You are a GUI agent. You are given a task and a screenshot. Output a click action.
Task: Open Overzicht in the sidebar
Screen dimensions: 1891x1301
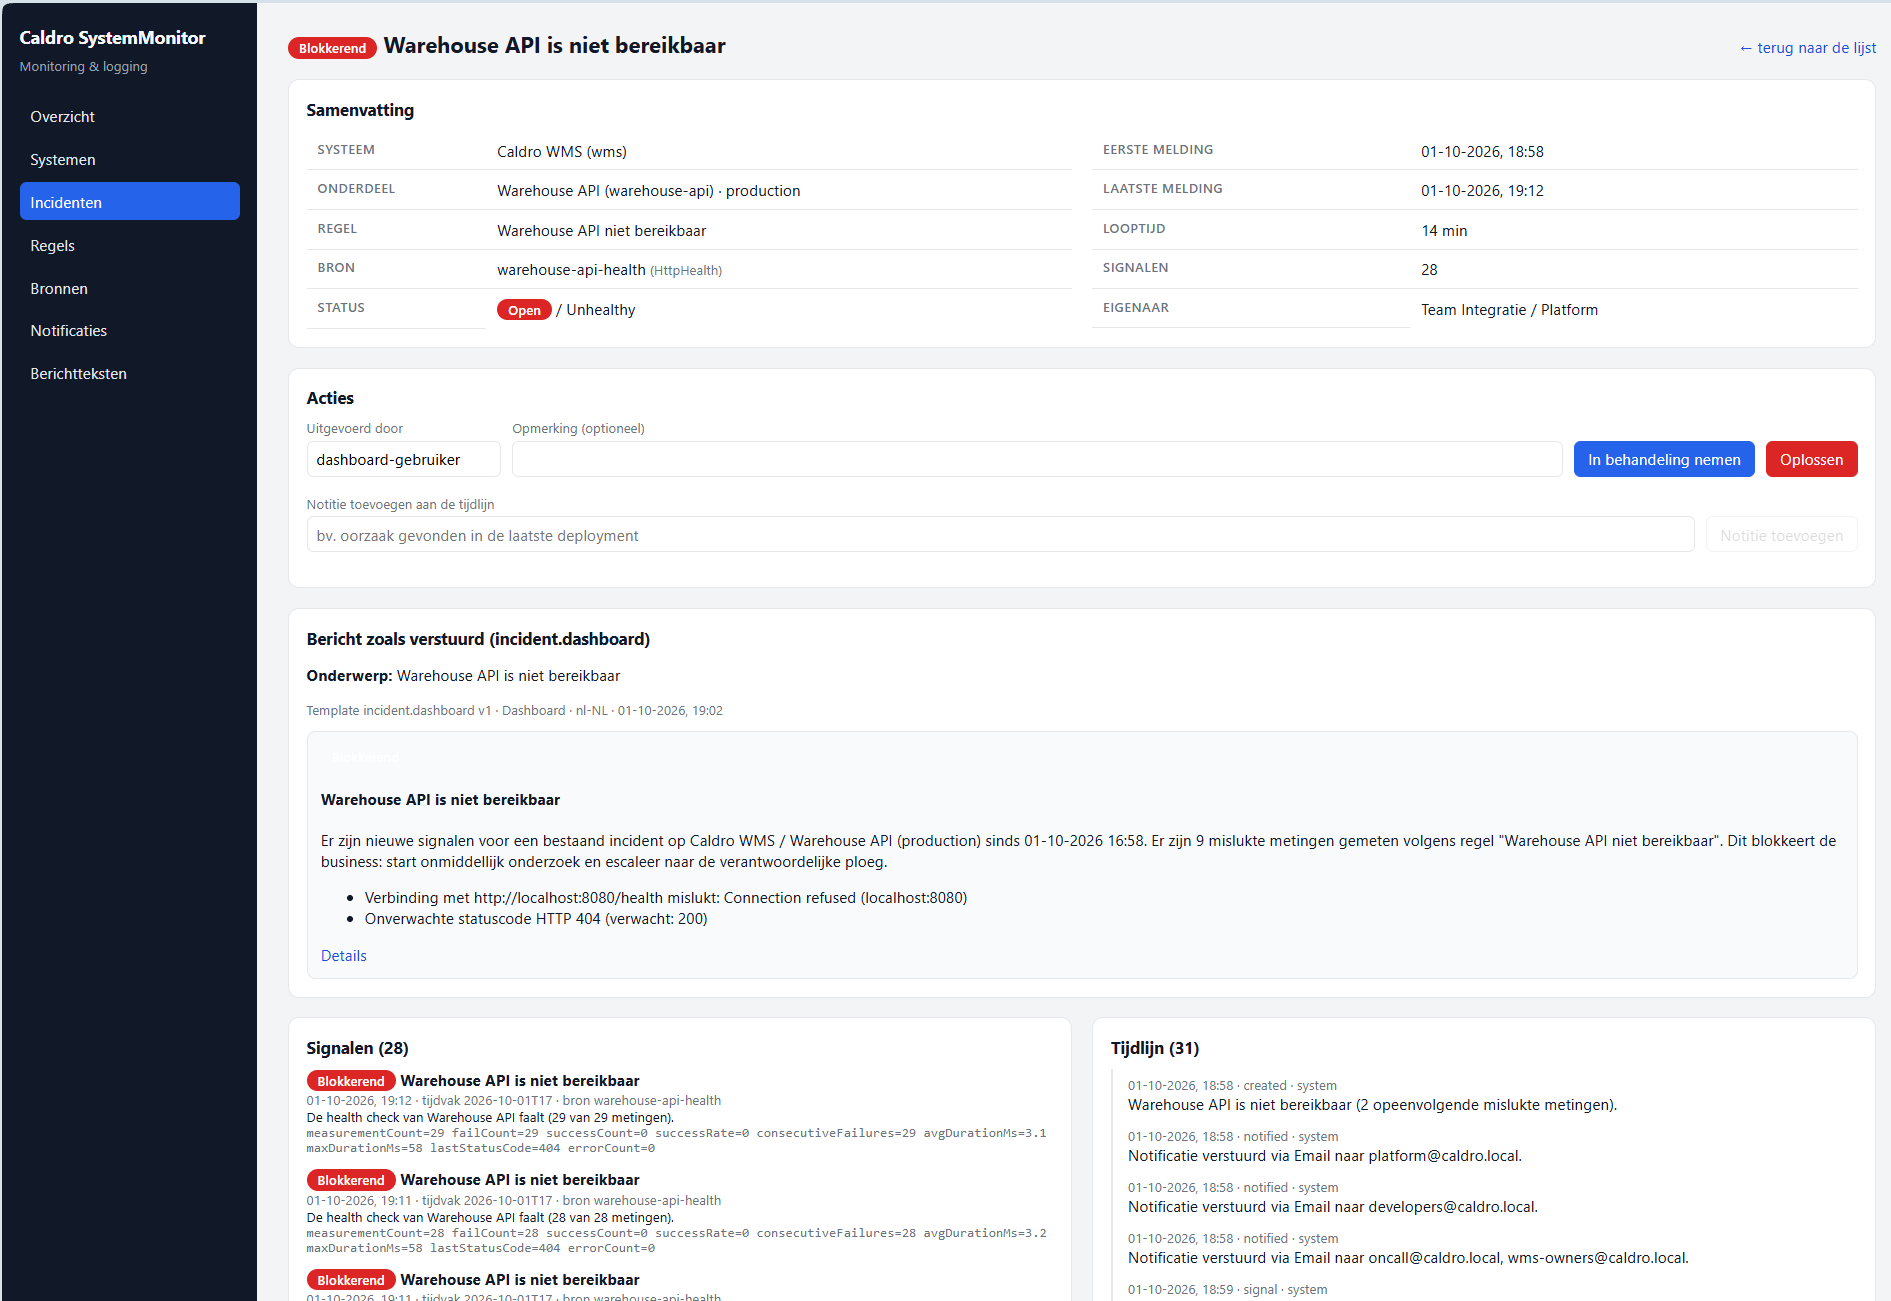pyautogui.click(x=129, y=117)
